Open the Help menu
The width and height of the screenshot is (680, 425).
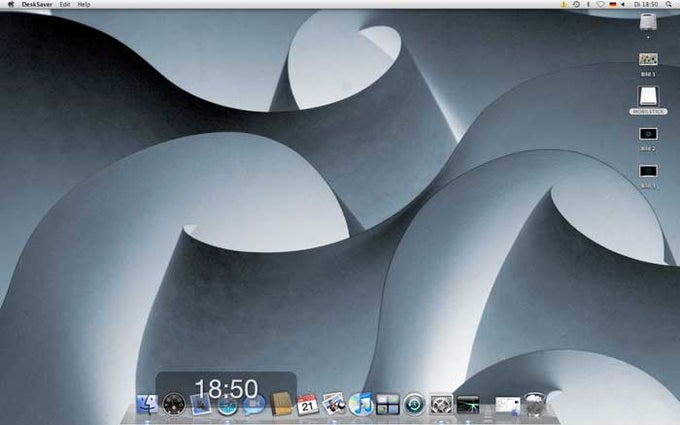pyautogui.click(x=84, y=4)
